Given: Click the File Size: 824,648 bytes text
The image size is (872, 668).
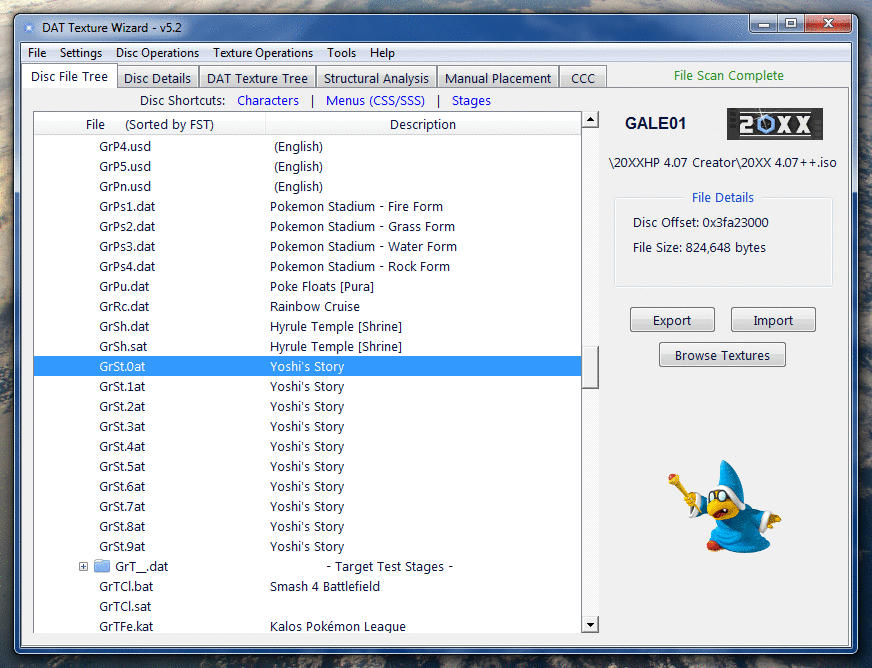Looking at the screenshot, I should 699,248.
